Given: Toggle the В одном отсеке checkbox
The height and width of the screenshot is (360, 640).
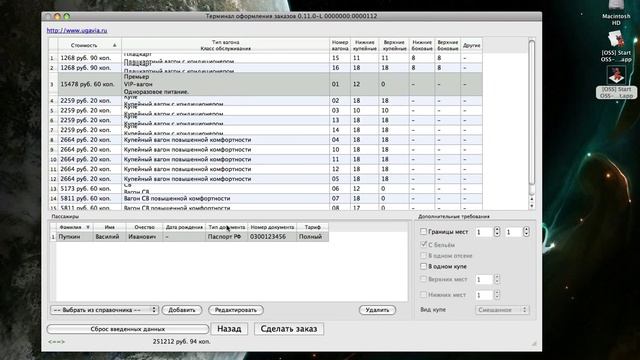Looking at the screenshot, I should pos(423,256).
